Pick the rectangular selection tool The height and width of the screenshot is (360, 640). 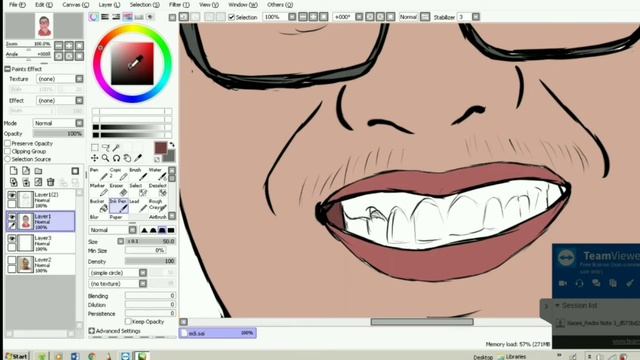95,147
